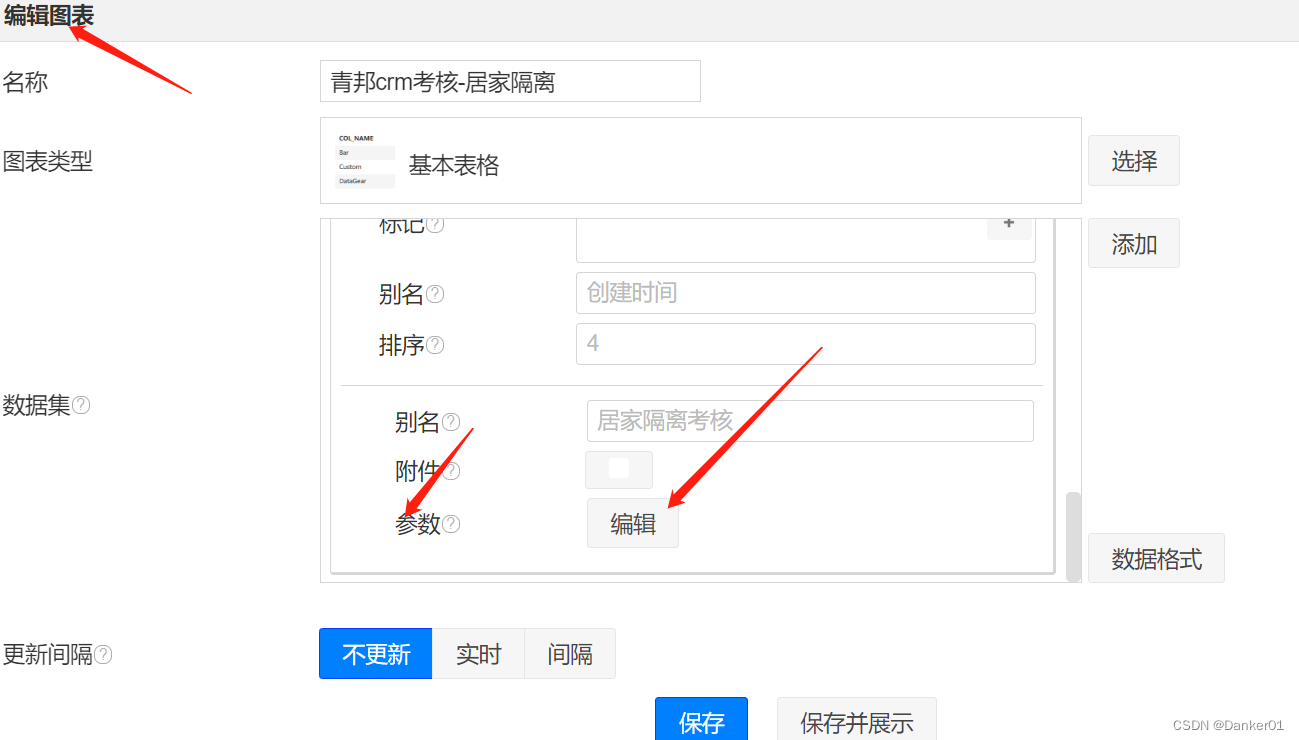
Task: Open the help icon next to 参数
Action: point(451,523)
